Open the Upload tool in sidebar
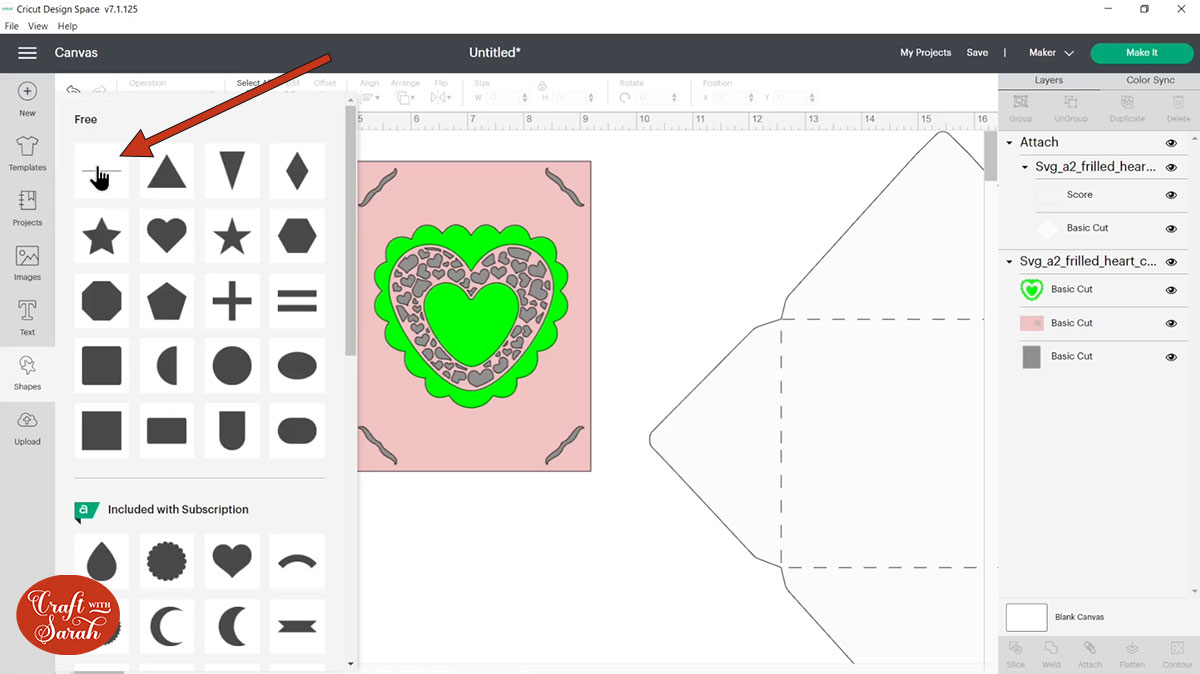The height and width of the screenshot is (674, 1200). tap(27, 428)
